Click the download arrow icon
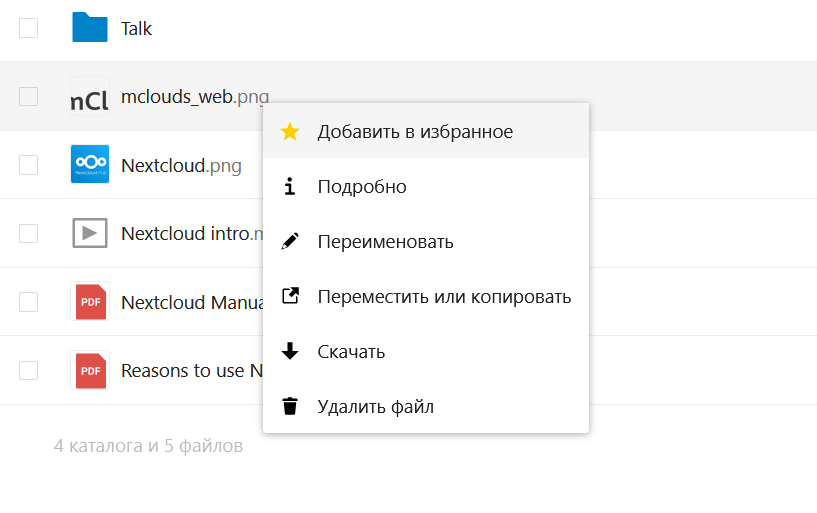Viewport: 817px width, 513px height. (290, 352)
